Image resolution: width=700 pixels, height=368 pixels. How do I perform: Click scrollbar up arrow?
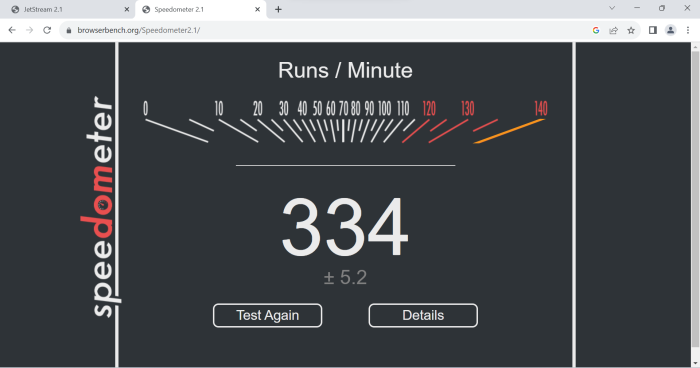(695, 46)
